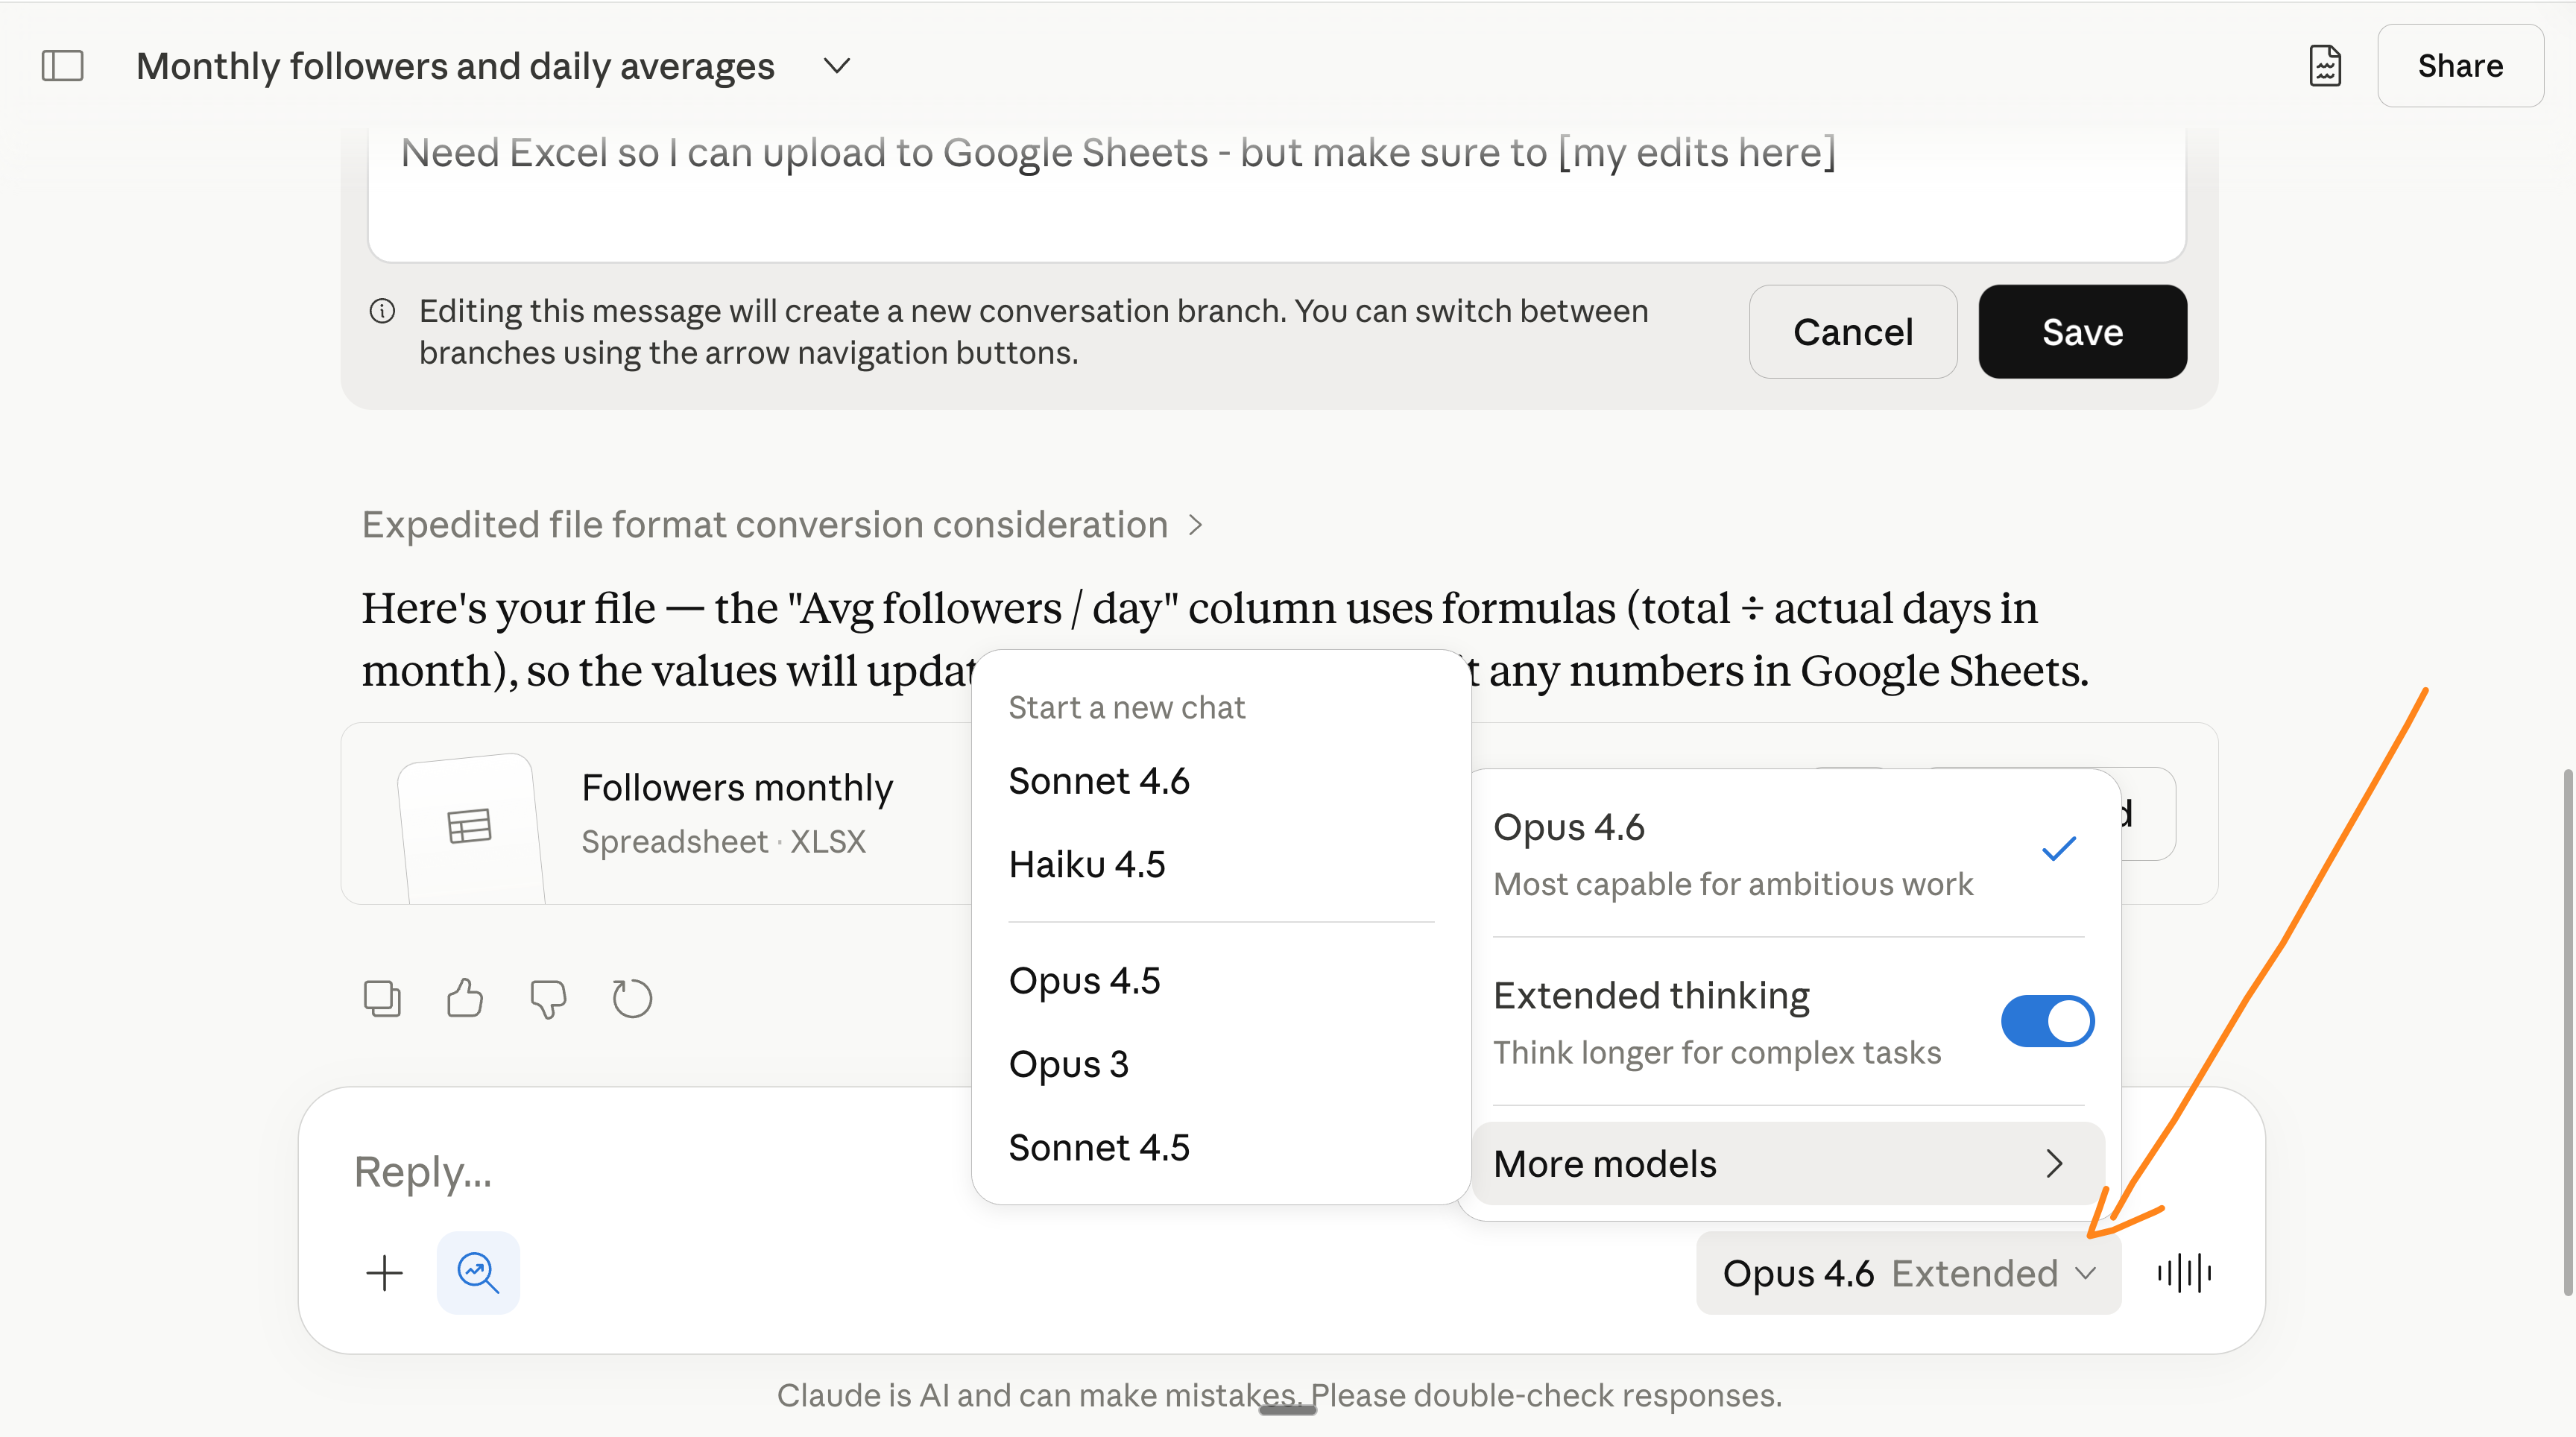
Task: Open conversation title dropdown chevron
Action: pos(837,66)
